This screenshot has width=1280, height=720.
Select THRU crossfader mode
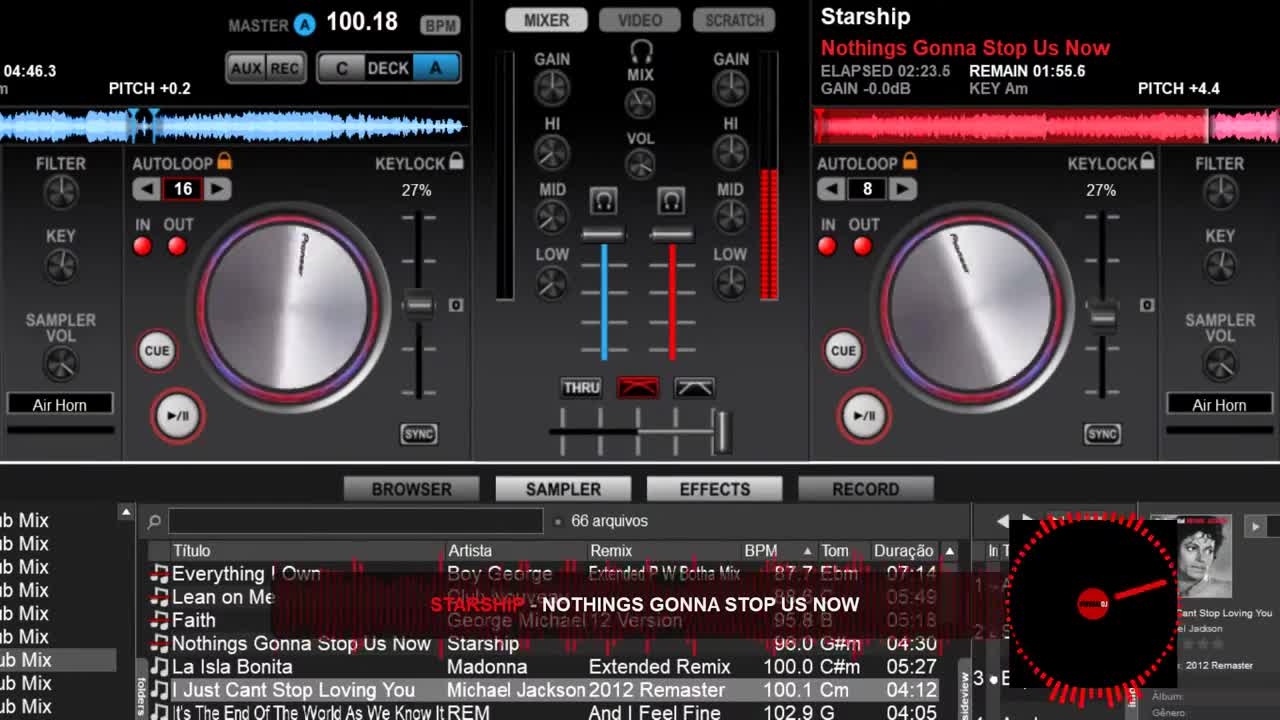581,388
